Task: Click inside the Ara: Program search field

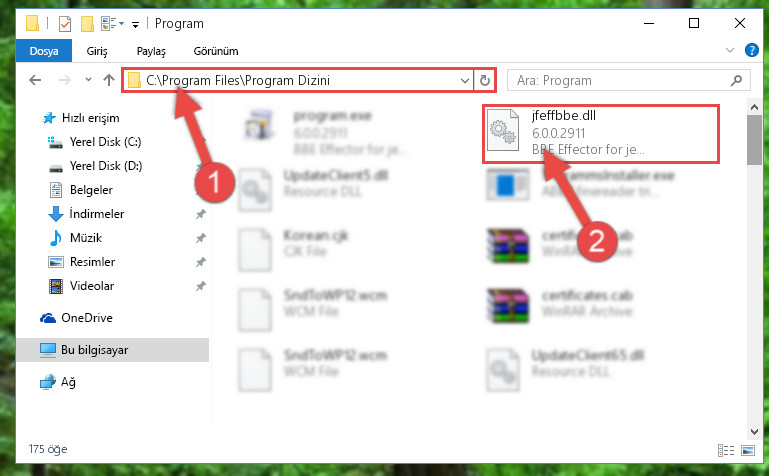Action: [x=620, y=80]
